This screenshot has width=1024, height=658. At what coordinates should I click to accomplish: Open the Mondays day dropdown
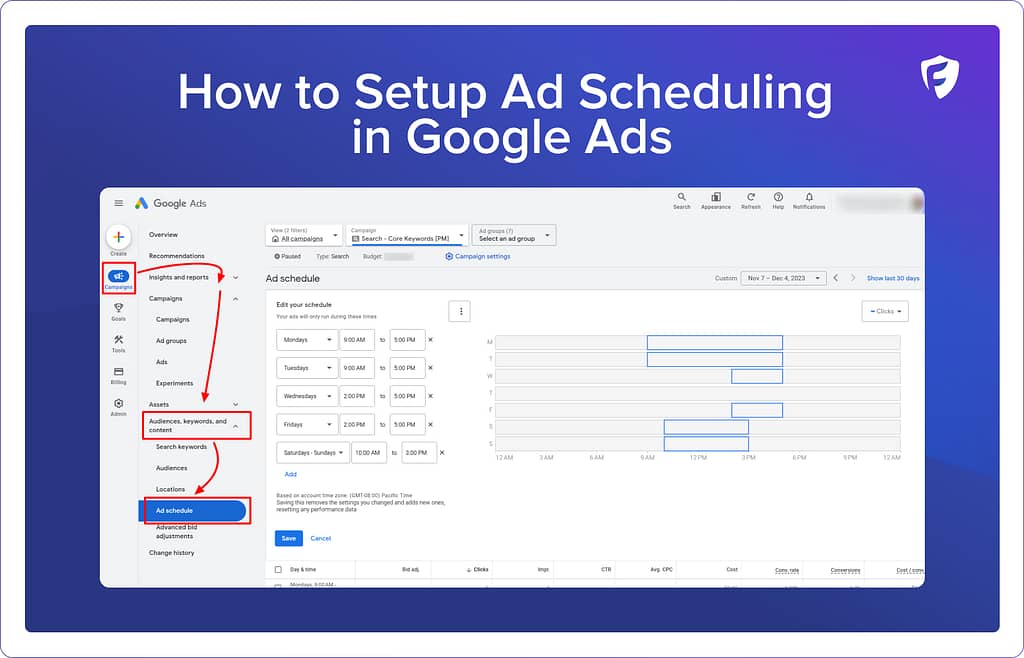point(306,340)
